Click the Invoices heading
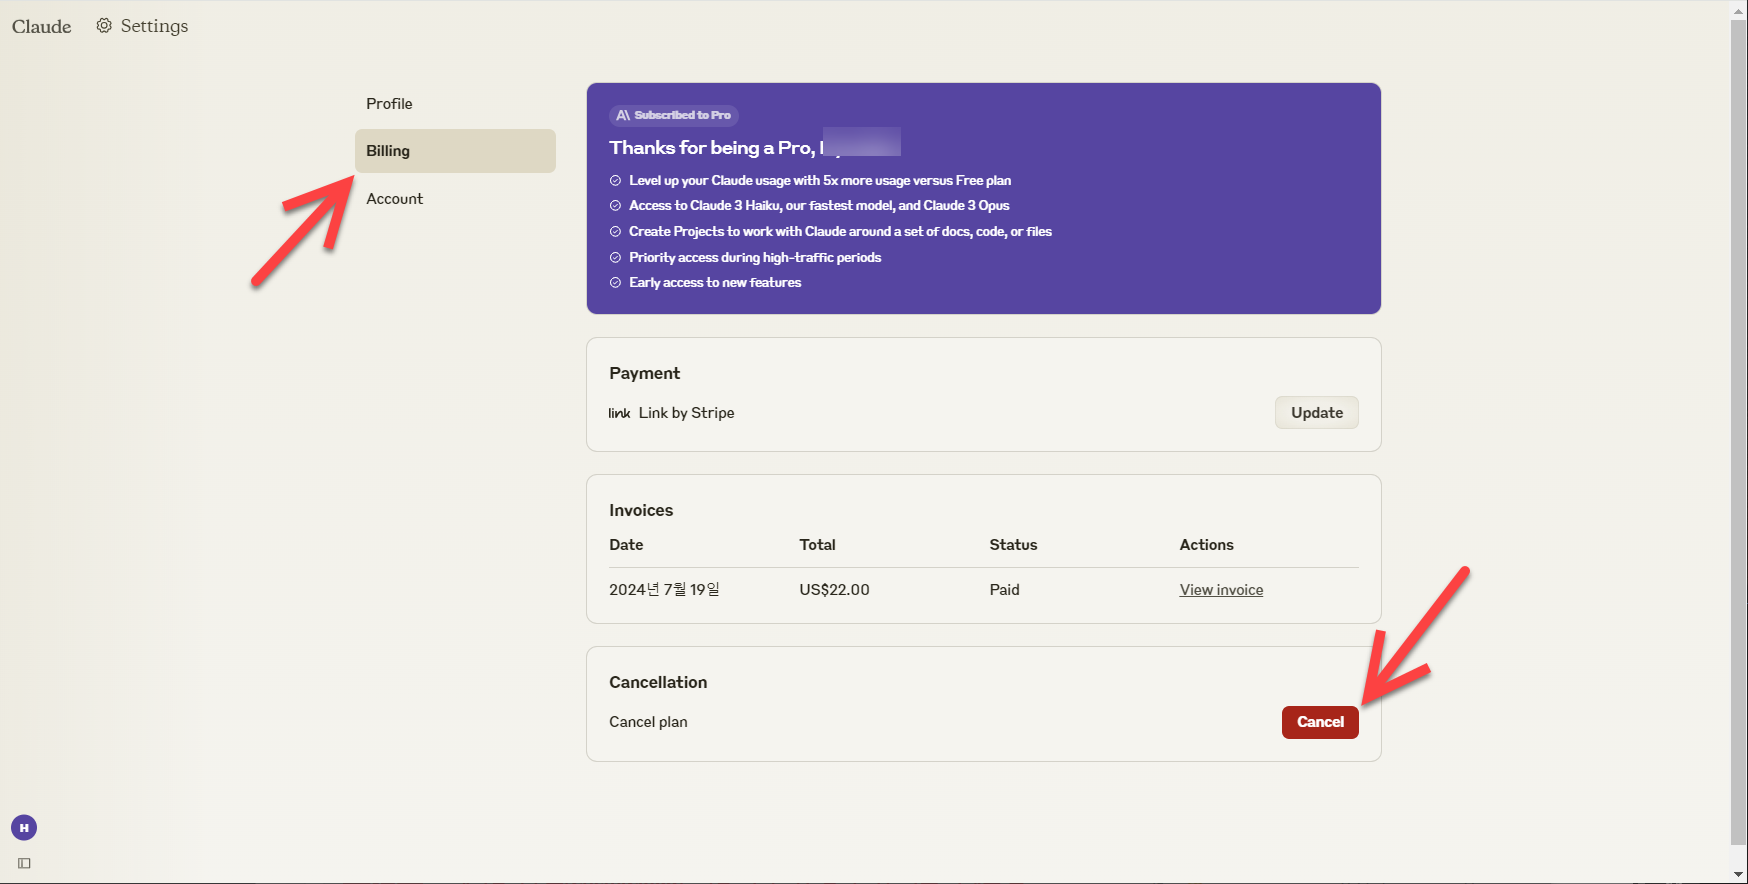Screen dimensions: 1748x884 [x=641, y=510]
